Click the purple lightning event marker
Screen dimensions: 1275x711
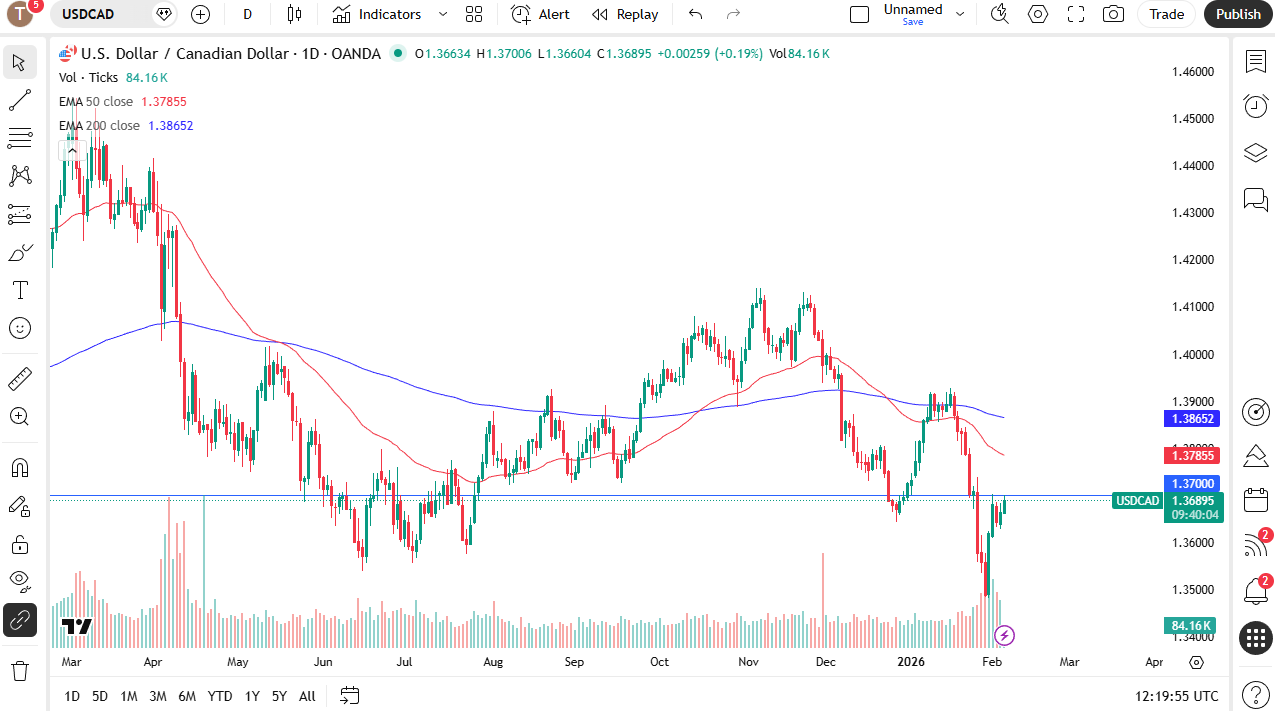tap(1005, 635)
